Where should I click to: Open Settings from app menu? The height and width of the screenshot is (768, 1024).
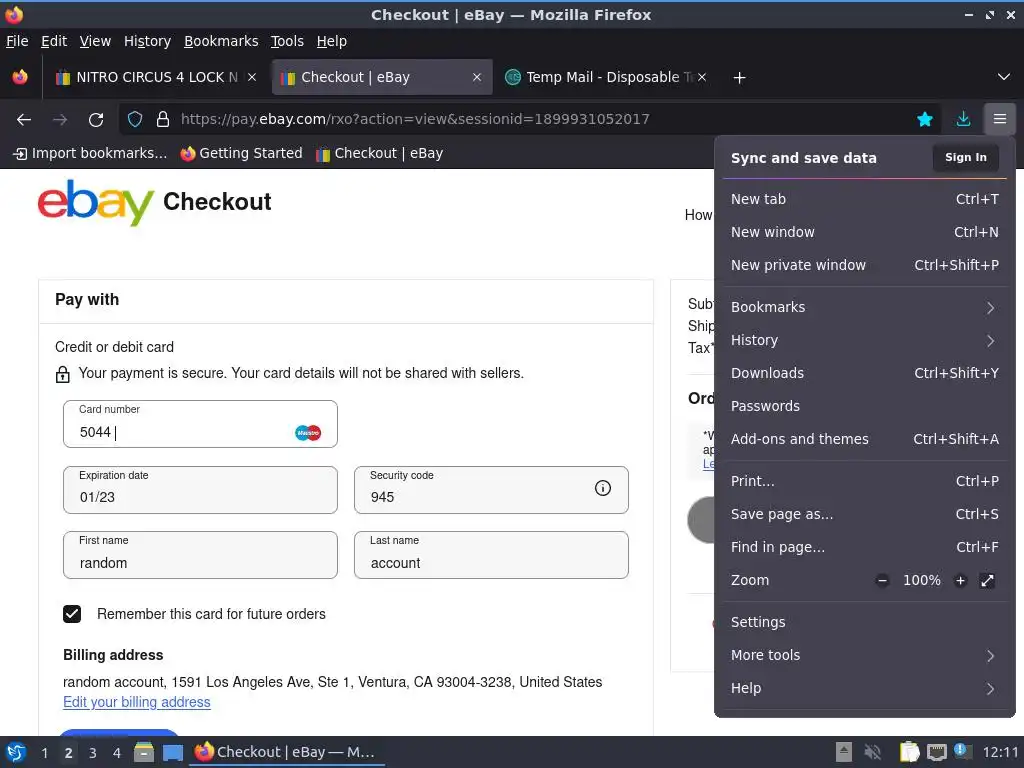864,622
